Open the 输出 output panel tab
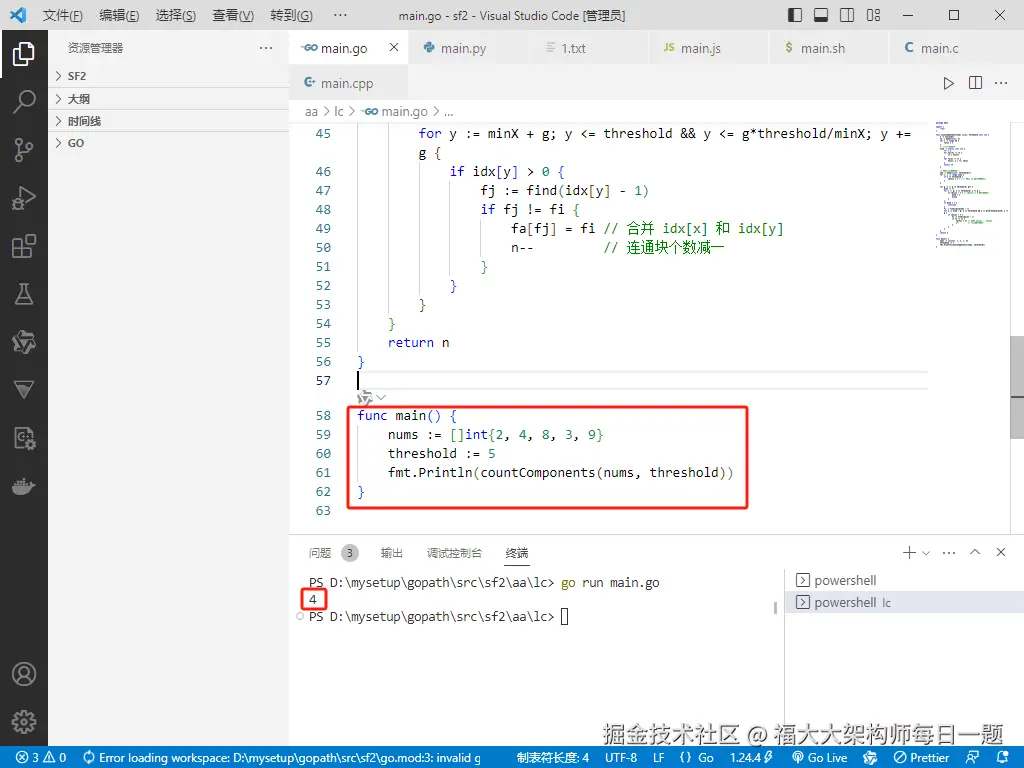 391,553
